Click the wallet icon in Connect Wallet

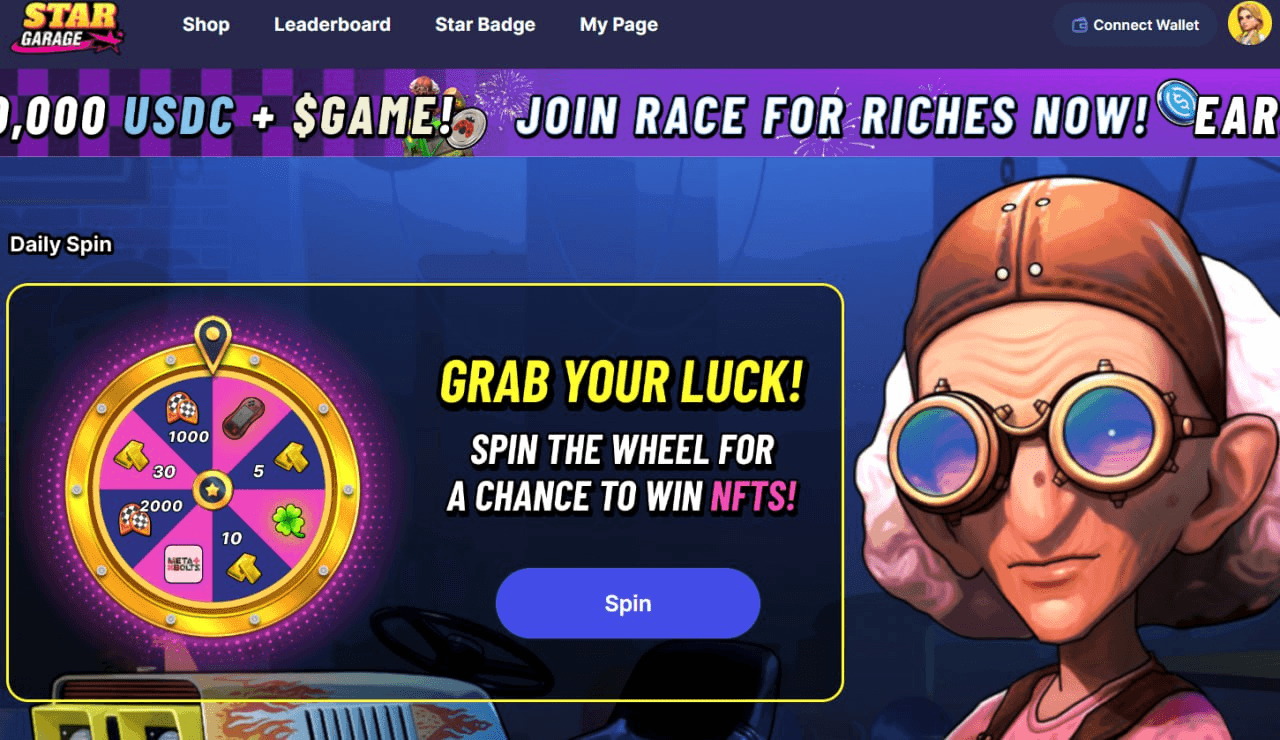pyautogui.click(x=1079, y=25)
